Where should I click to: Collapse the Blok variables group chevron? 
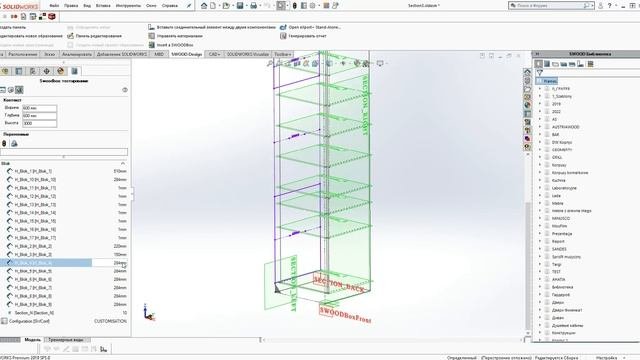click(123, 163)
